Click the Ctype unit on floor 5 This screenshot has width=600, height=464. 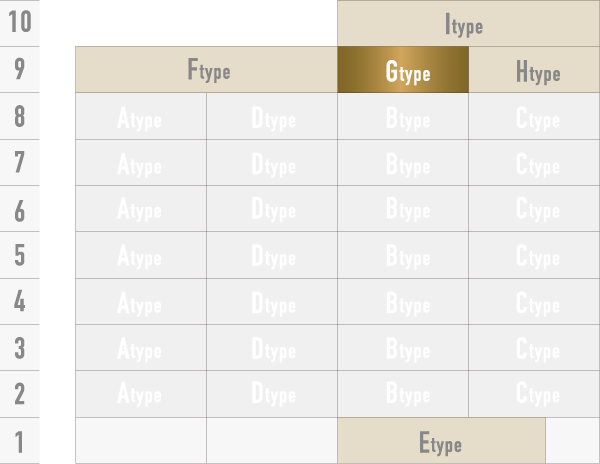(x=534, y=255)
